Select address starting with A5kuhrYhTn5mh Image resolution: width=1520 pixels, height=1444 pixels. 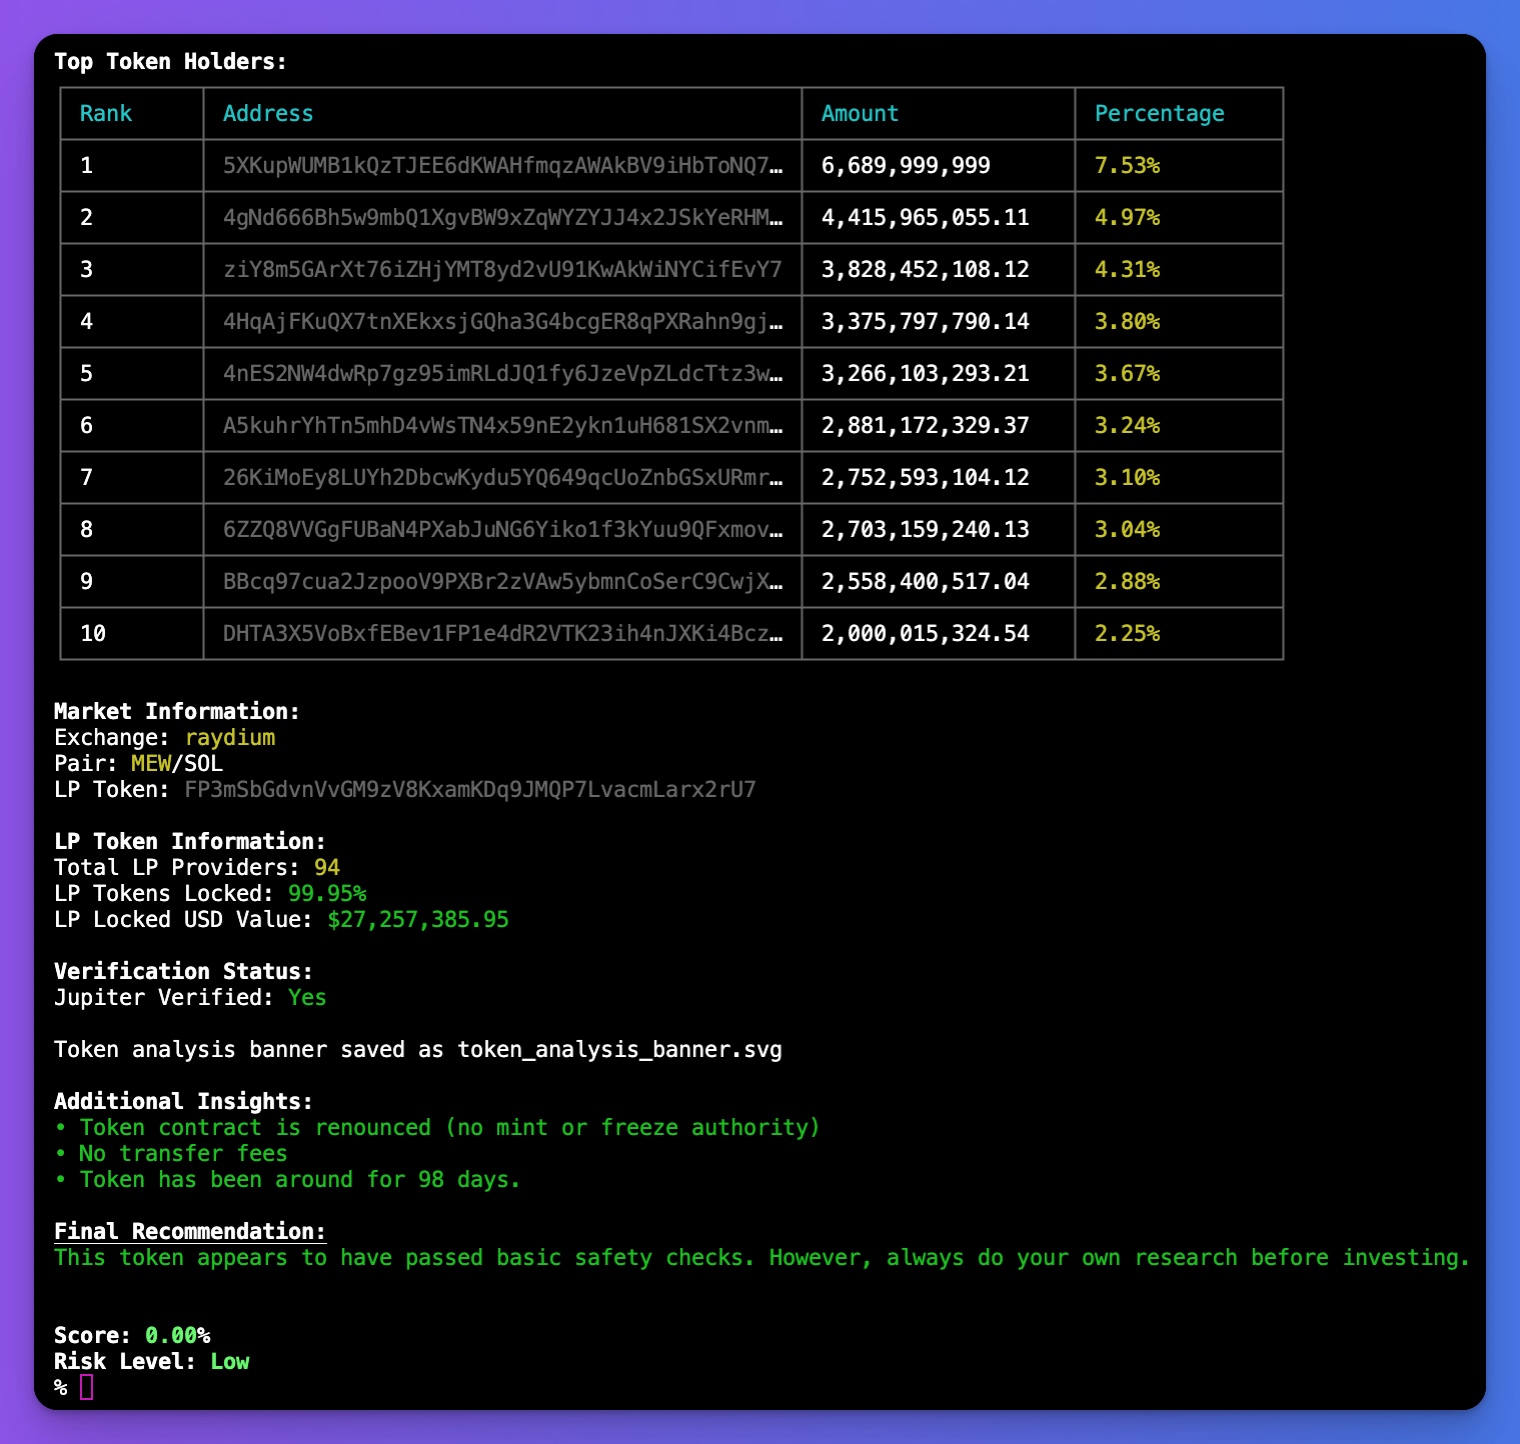tap(503, 426)
